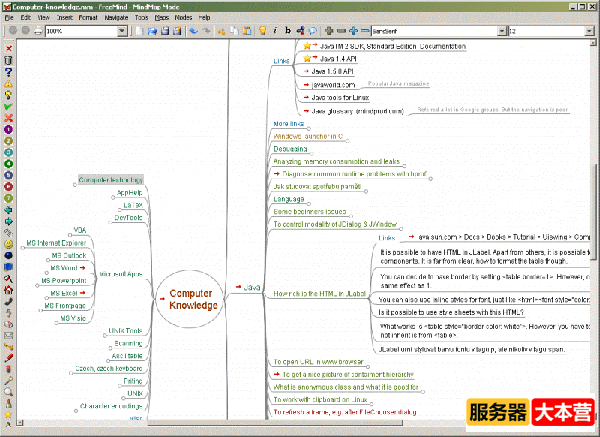
Task: Click the trash can remove all icons
Action: pos(8,60)
